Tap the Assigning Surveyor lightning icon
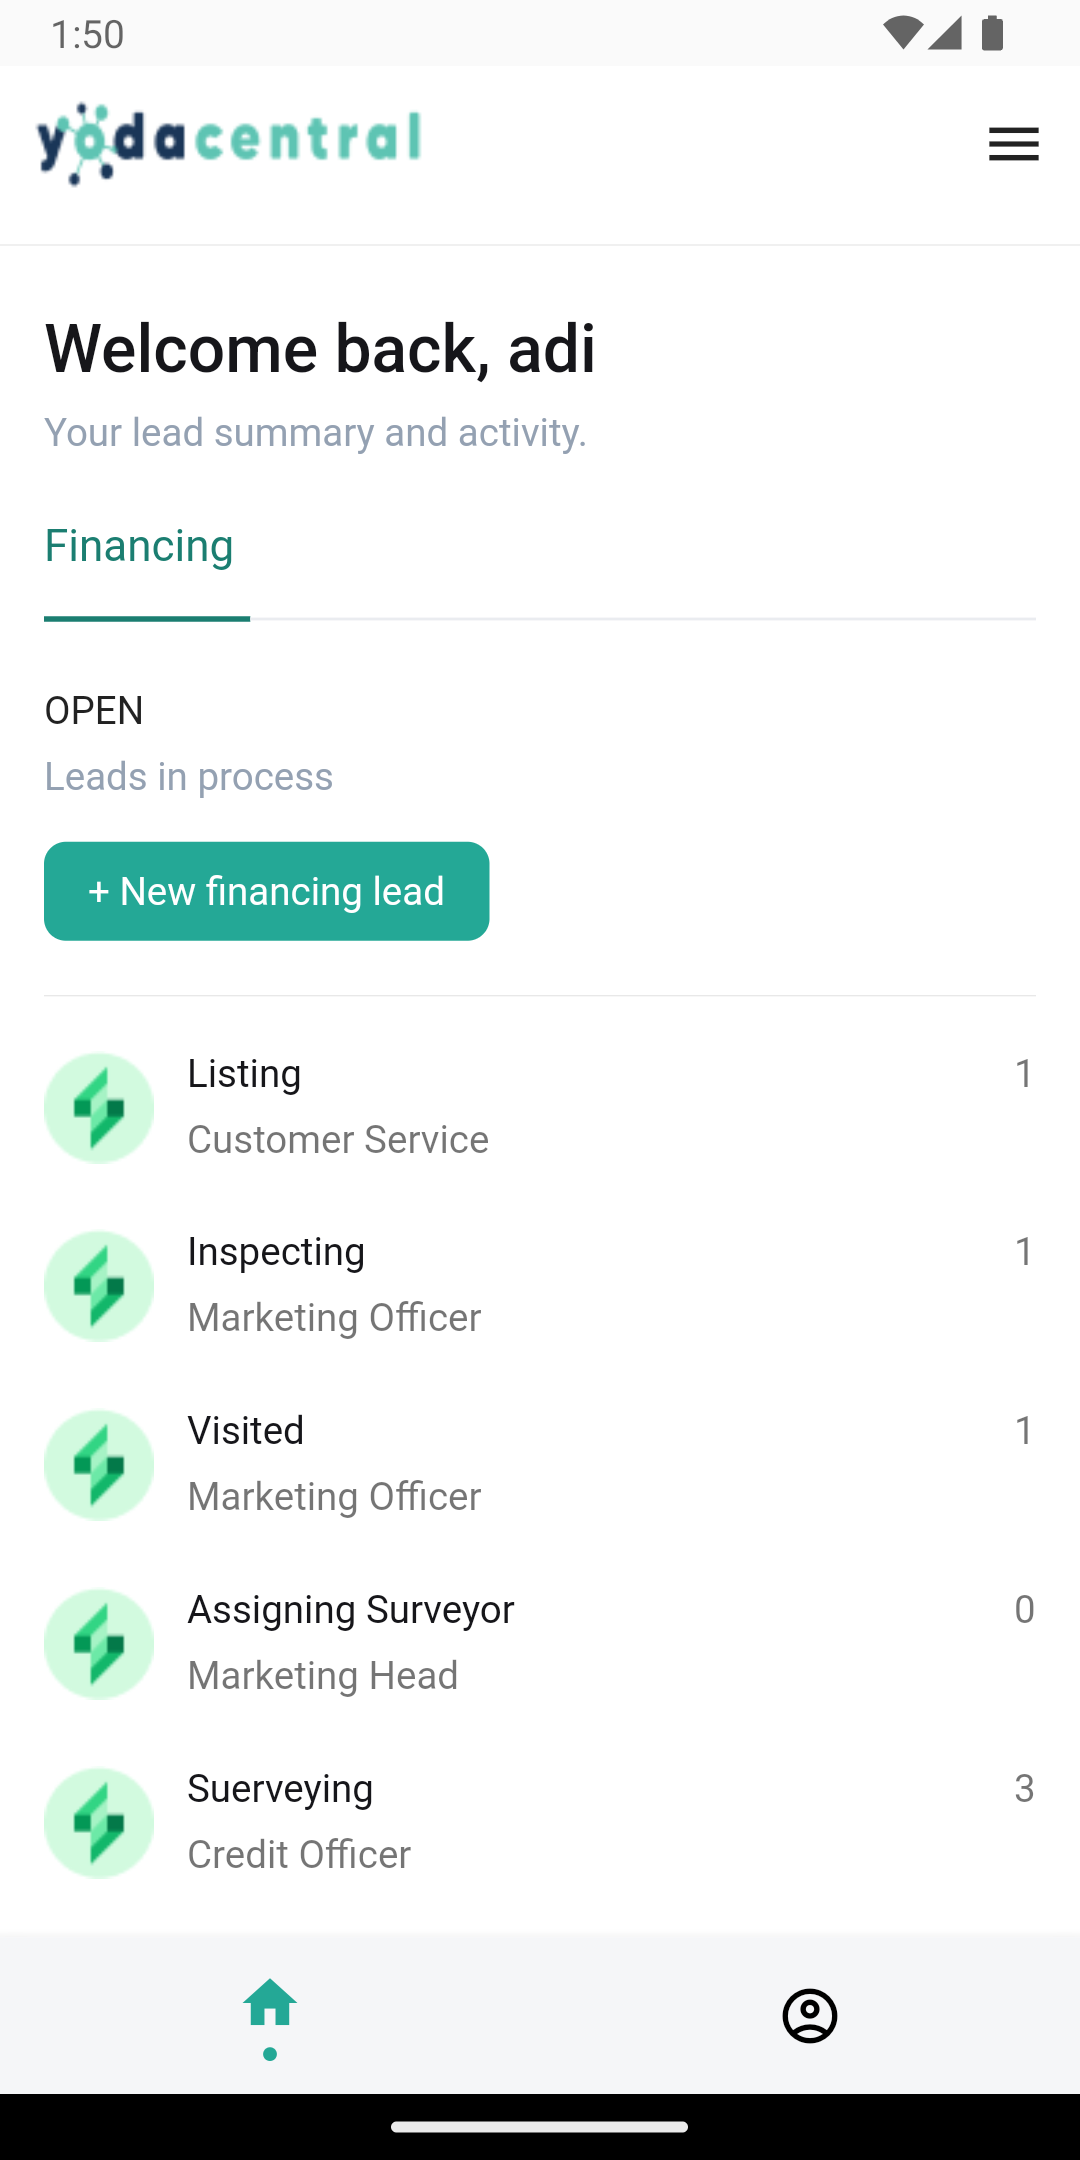The height and width of the screenshot is (2160, 1080). 99,1644
